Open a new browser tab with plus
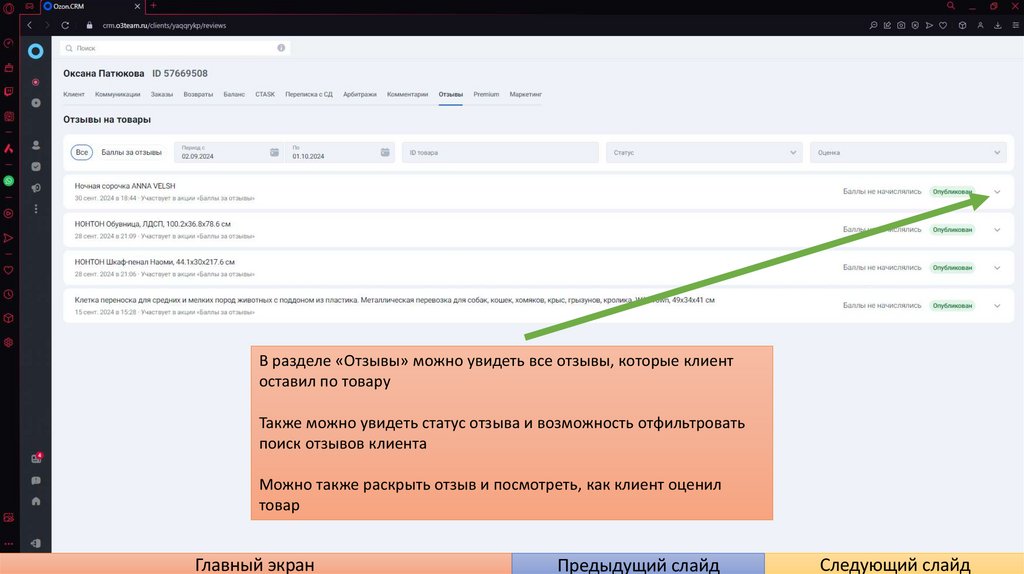The width and height of the screenshot is (1024, 574). [x=153, y=6]
